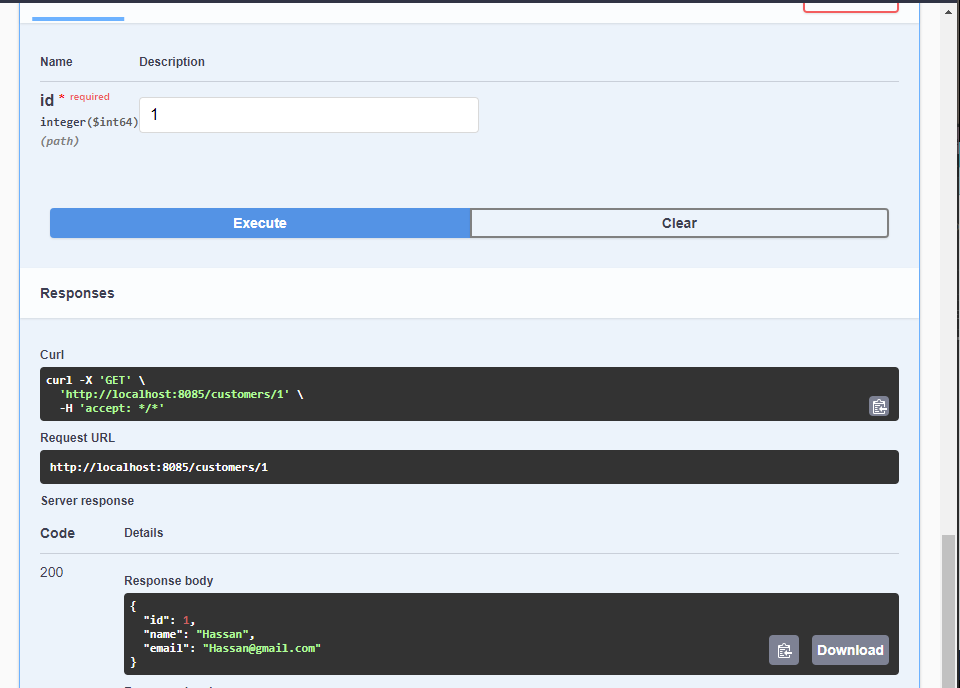Copy the curl command to clipboard

coord(879,406)
